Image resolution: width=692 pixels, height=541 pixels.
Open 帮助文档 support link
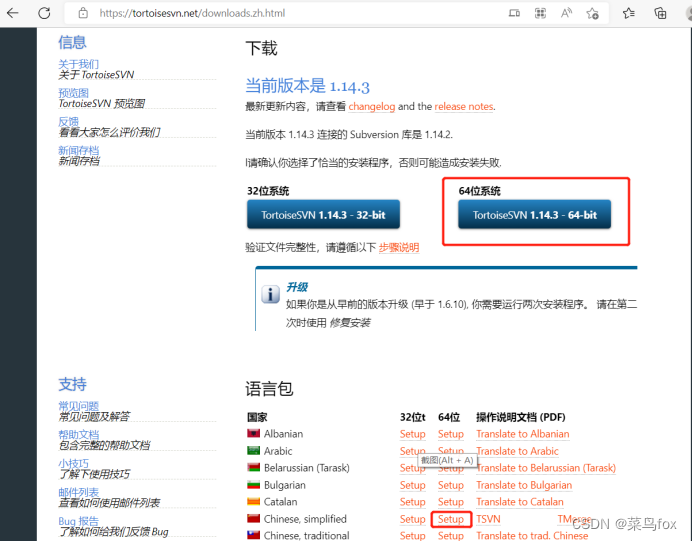pyautogui.click(x=79, y=434)
